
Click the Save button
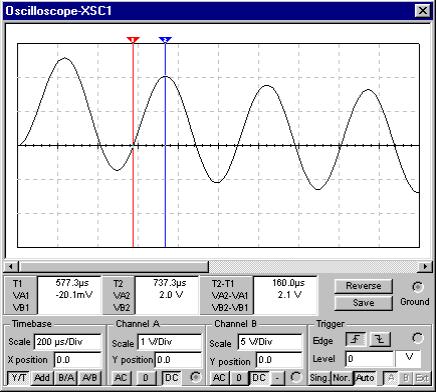363,303
